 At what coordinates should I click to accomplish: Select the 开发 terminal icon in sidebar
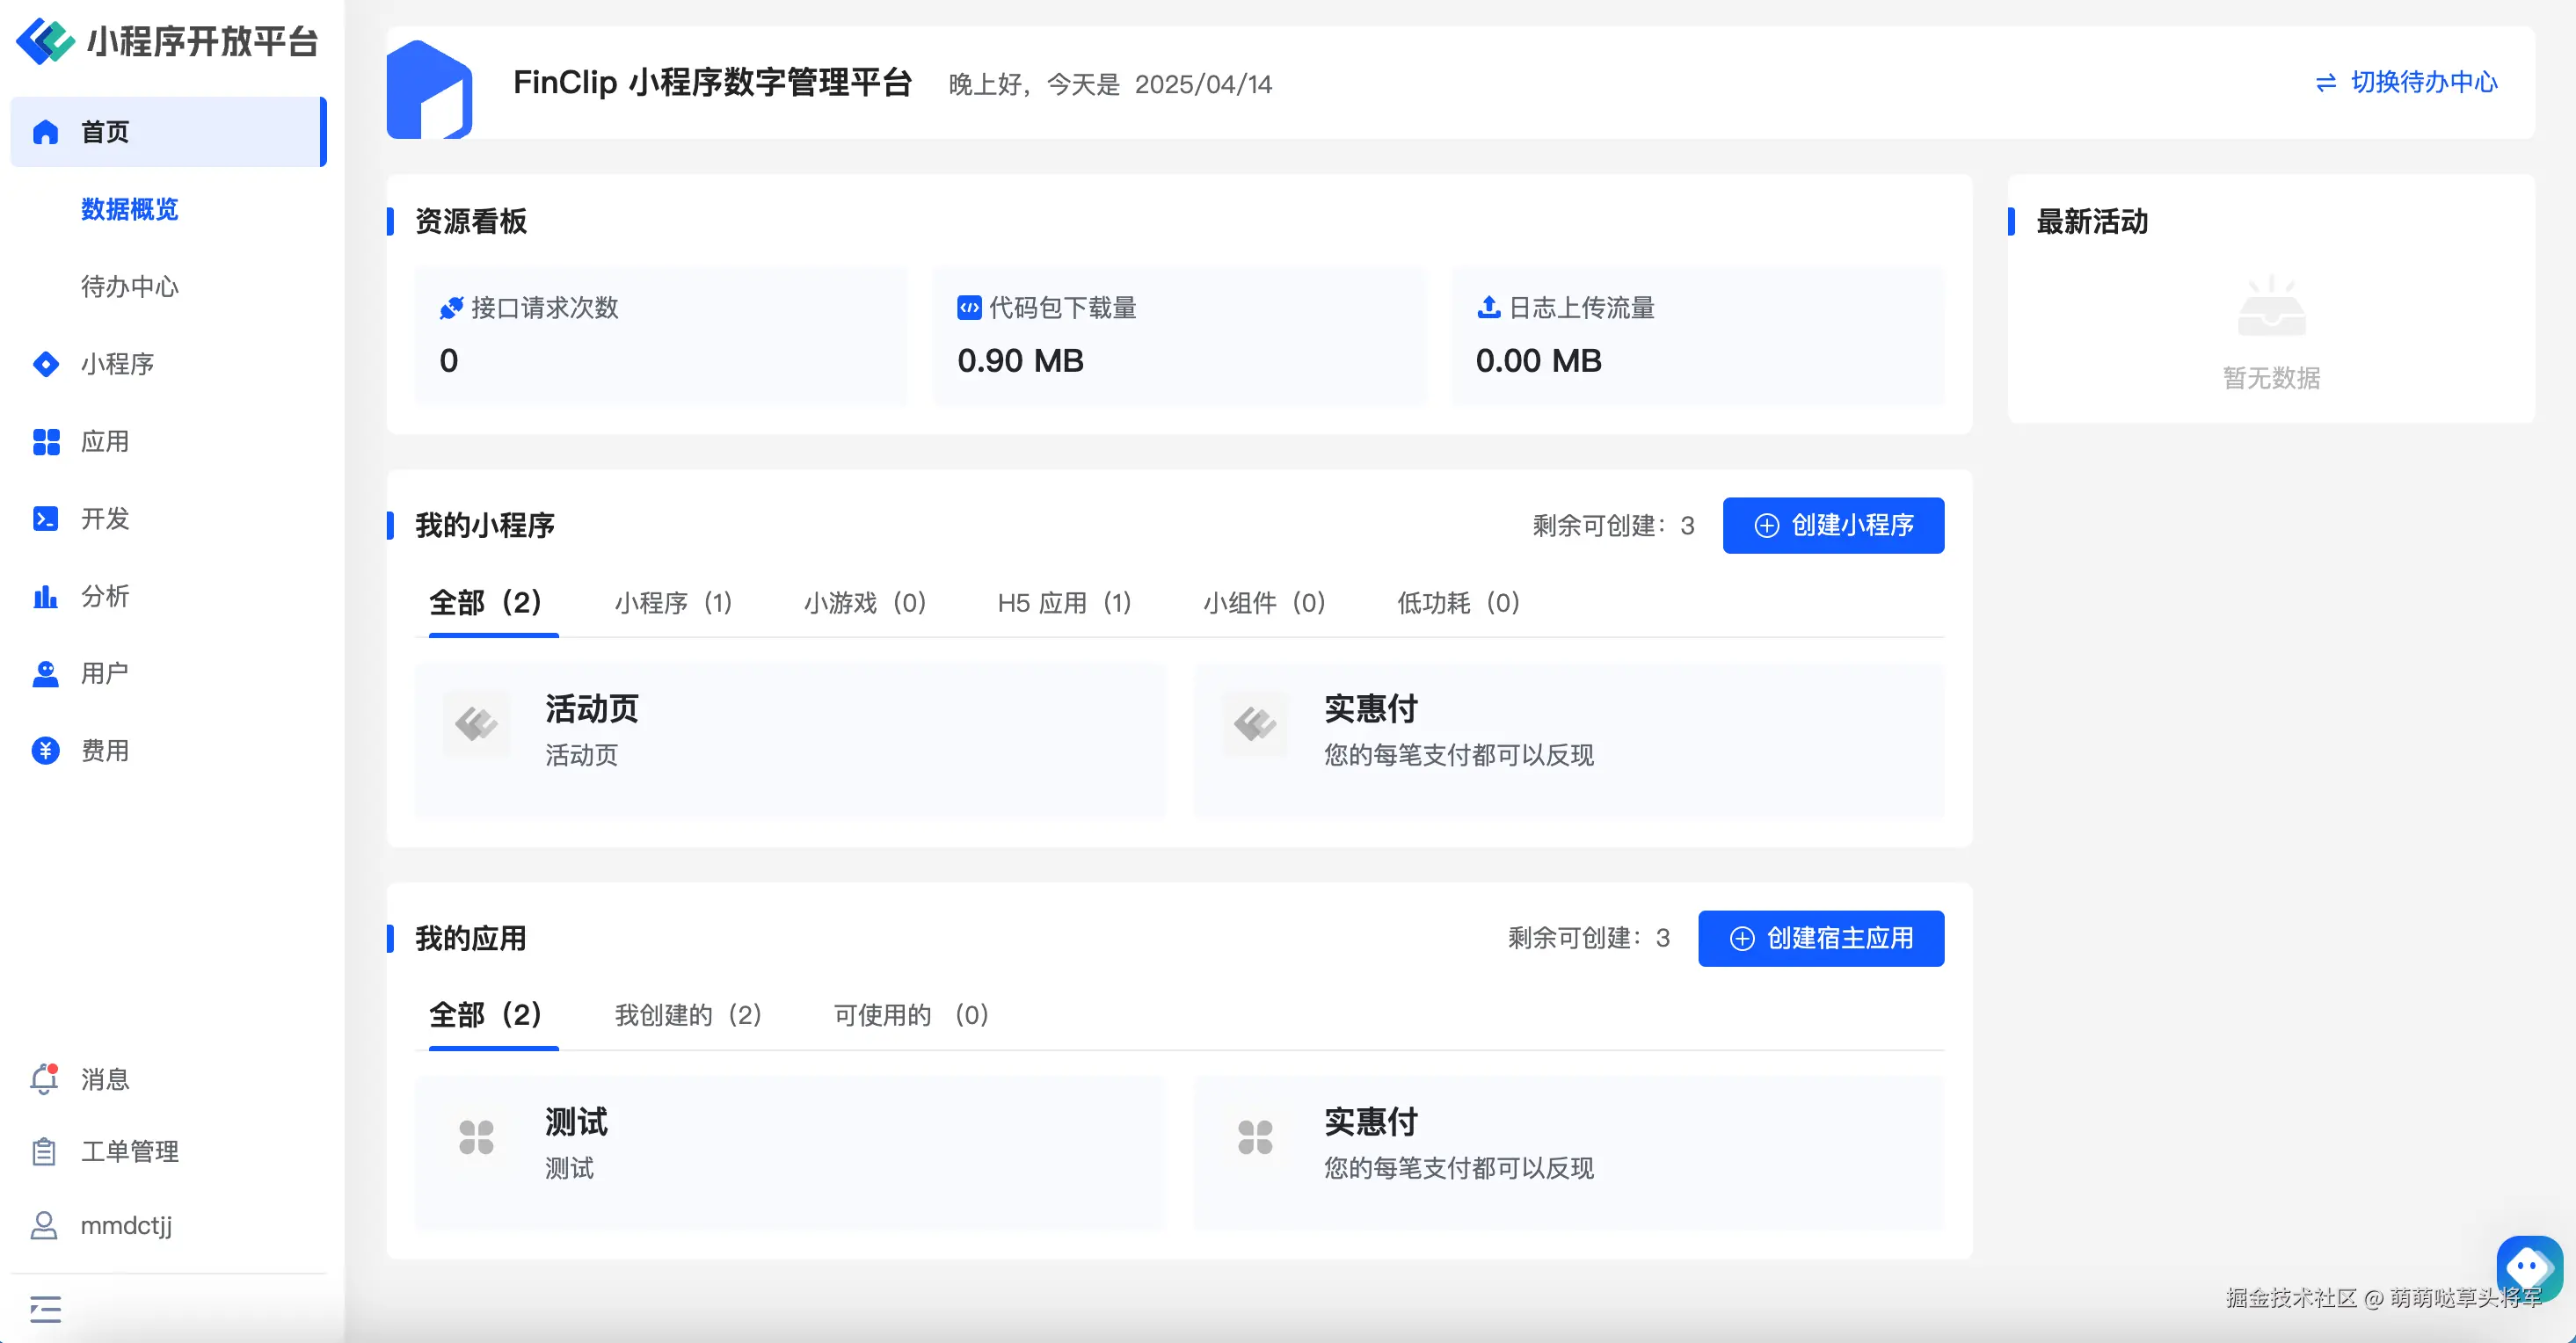click(x=46, y=518)
